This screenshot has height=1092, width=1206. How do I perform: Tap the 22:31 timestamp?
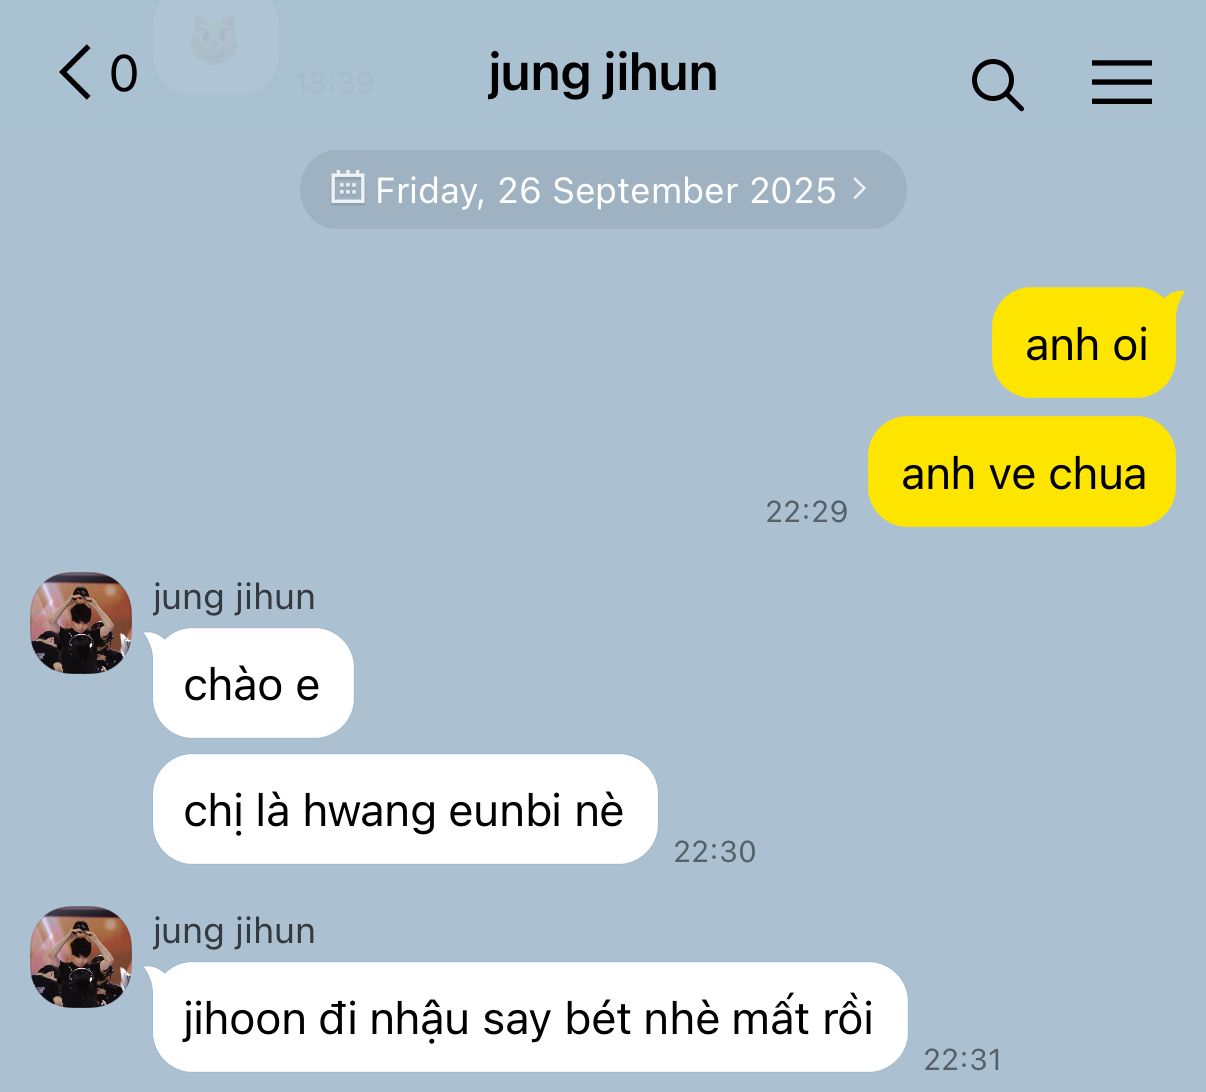pyautogui.click(x=962, y=1059)
